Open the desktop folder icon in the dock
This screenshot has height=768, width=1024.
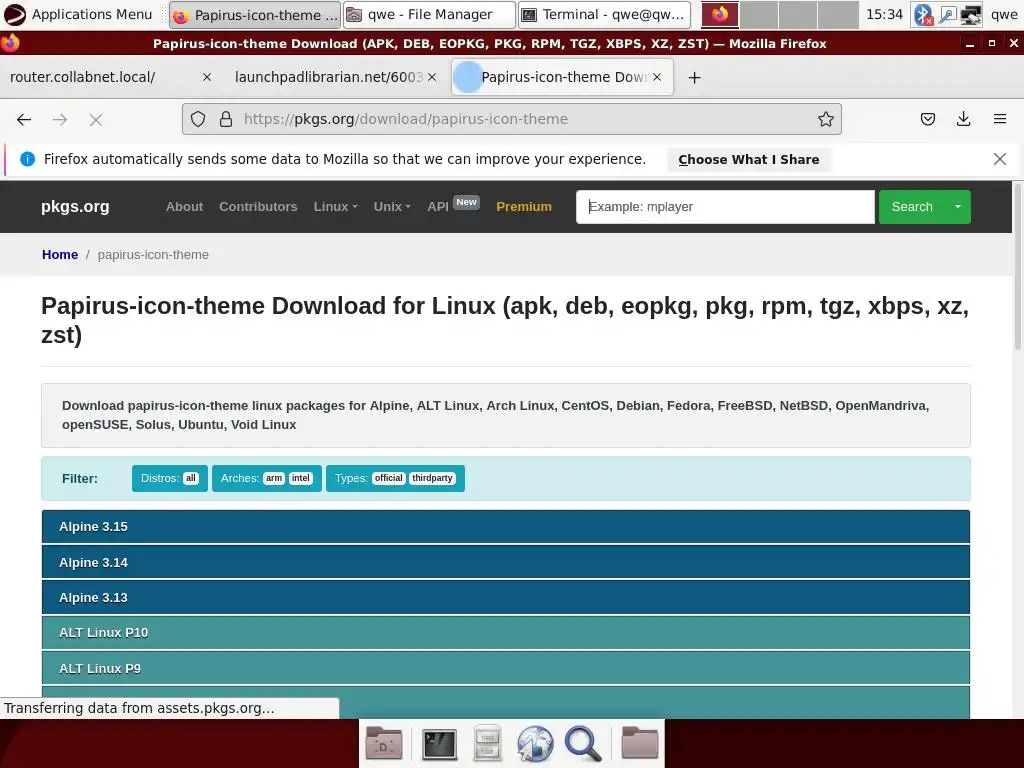click(x=384, y=744)
